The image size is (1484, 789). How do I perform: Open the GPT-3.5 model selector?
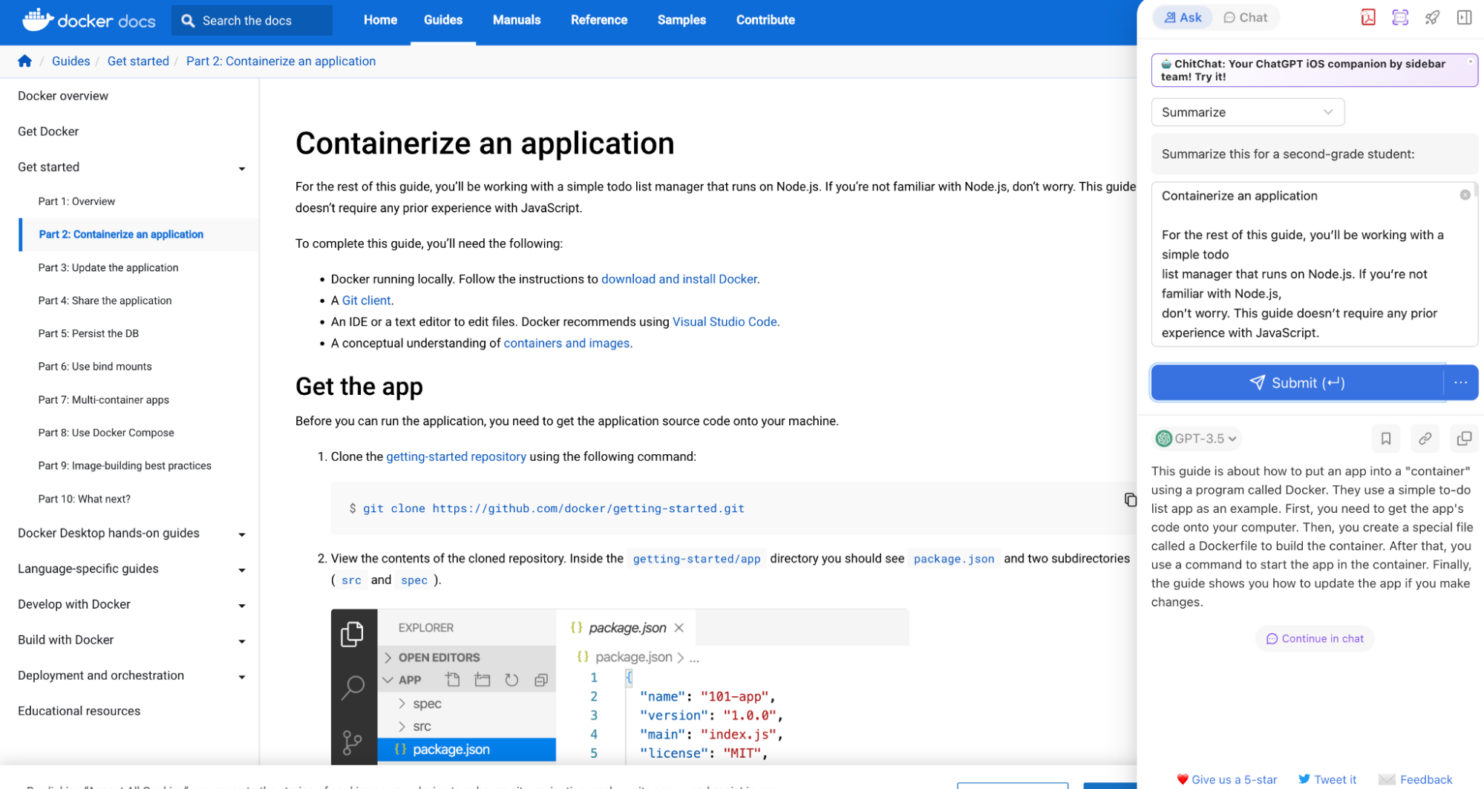coord(1196,438)
